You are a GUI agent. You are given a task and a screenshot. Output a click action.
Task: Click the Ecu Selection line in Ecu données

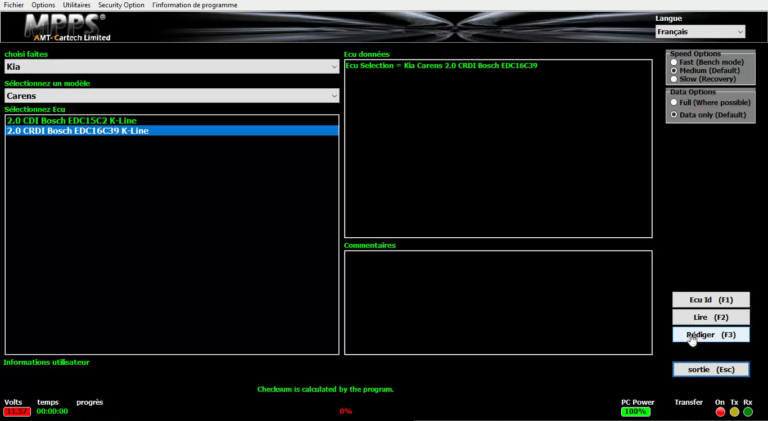click(441, 66)
